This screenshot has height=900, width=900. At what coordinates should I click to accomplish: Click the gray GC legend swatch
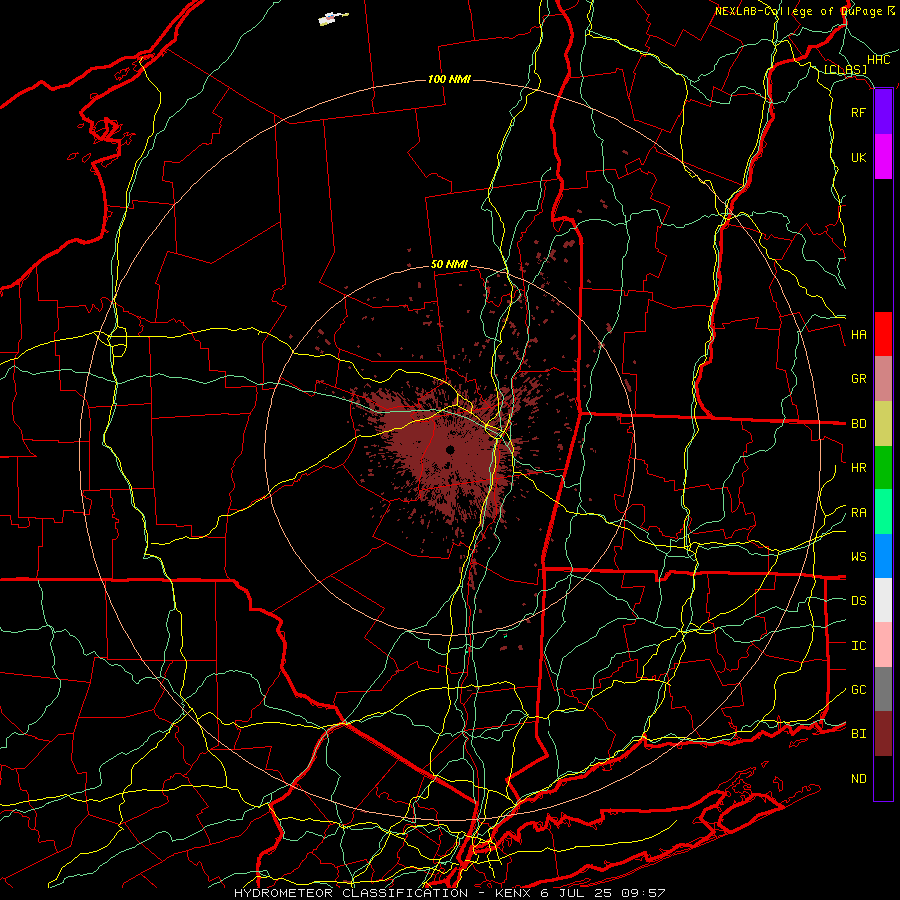tap(883, 689)
